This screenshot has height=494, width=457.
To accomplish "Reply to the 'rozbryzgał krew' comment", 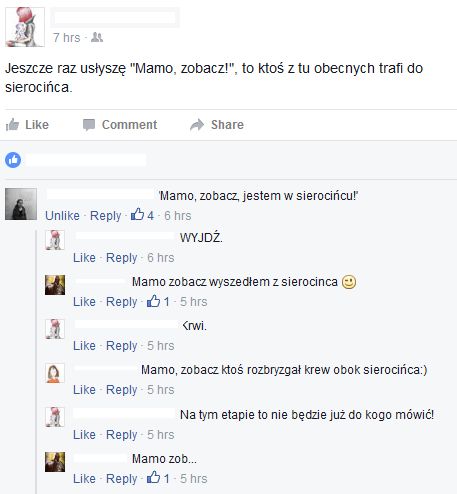I will (x=122, y=390).
